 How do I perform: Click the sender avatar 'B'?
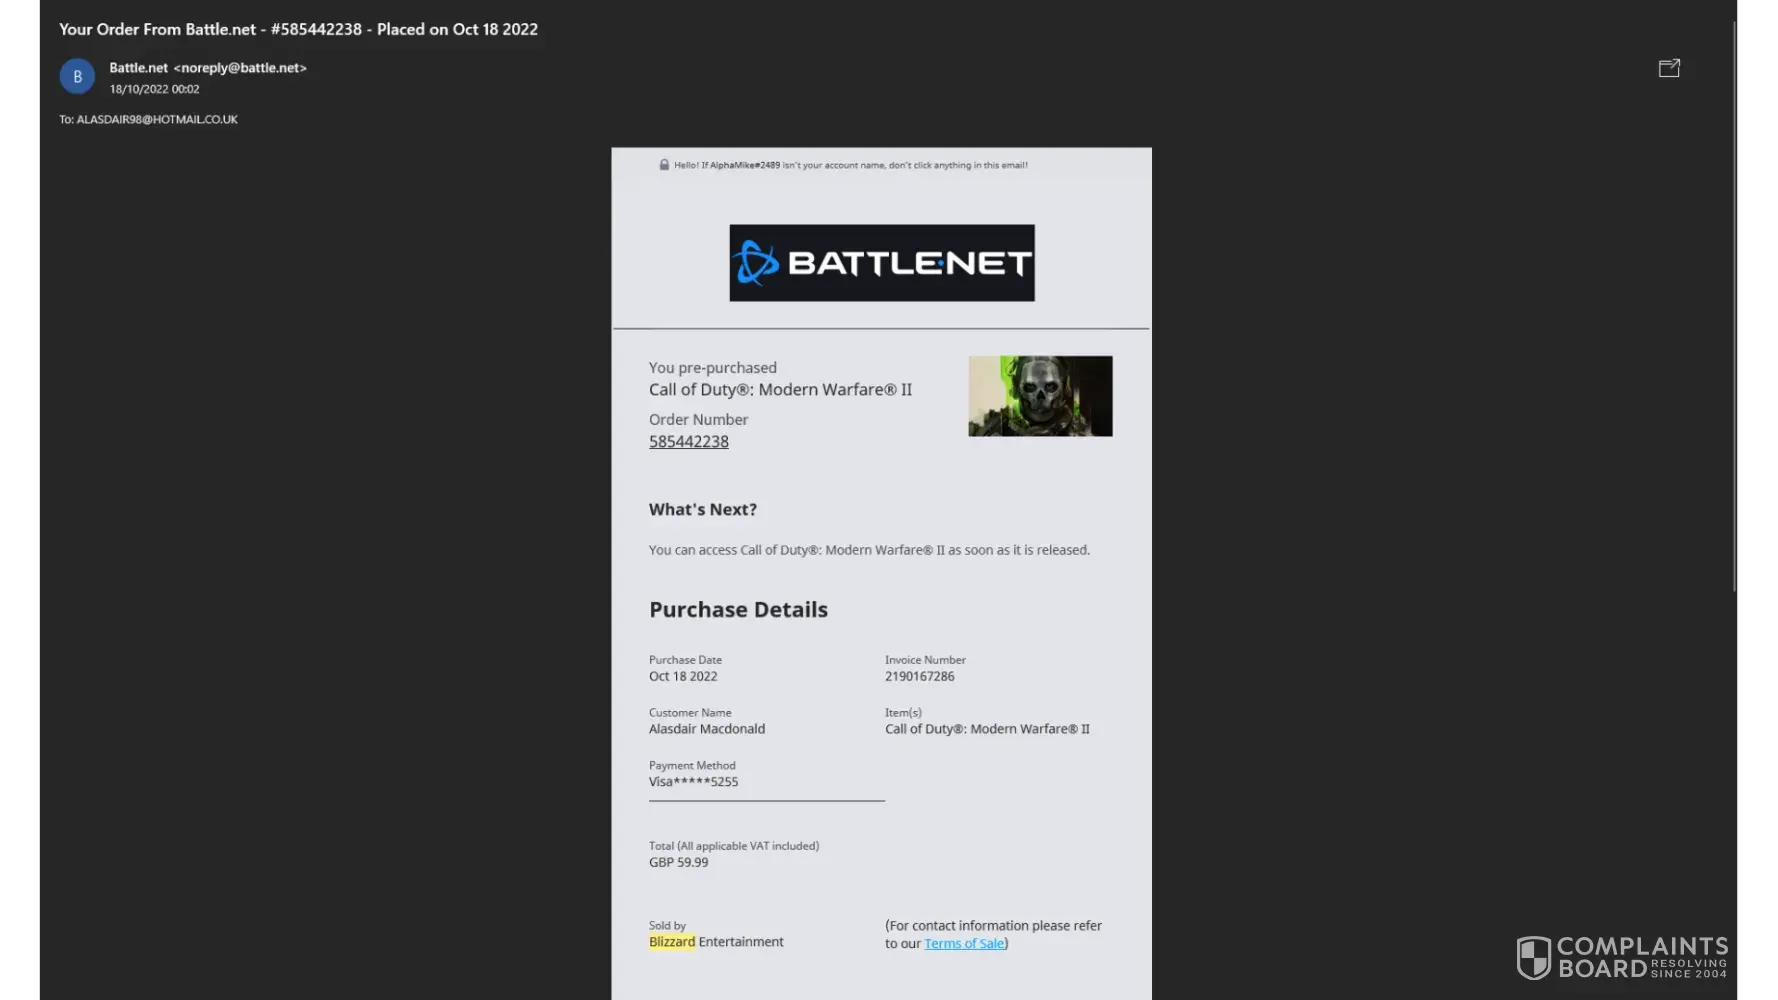77,76
